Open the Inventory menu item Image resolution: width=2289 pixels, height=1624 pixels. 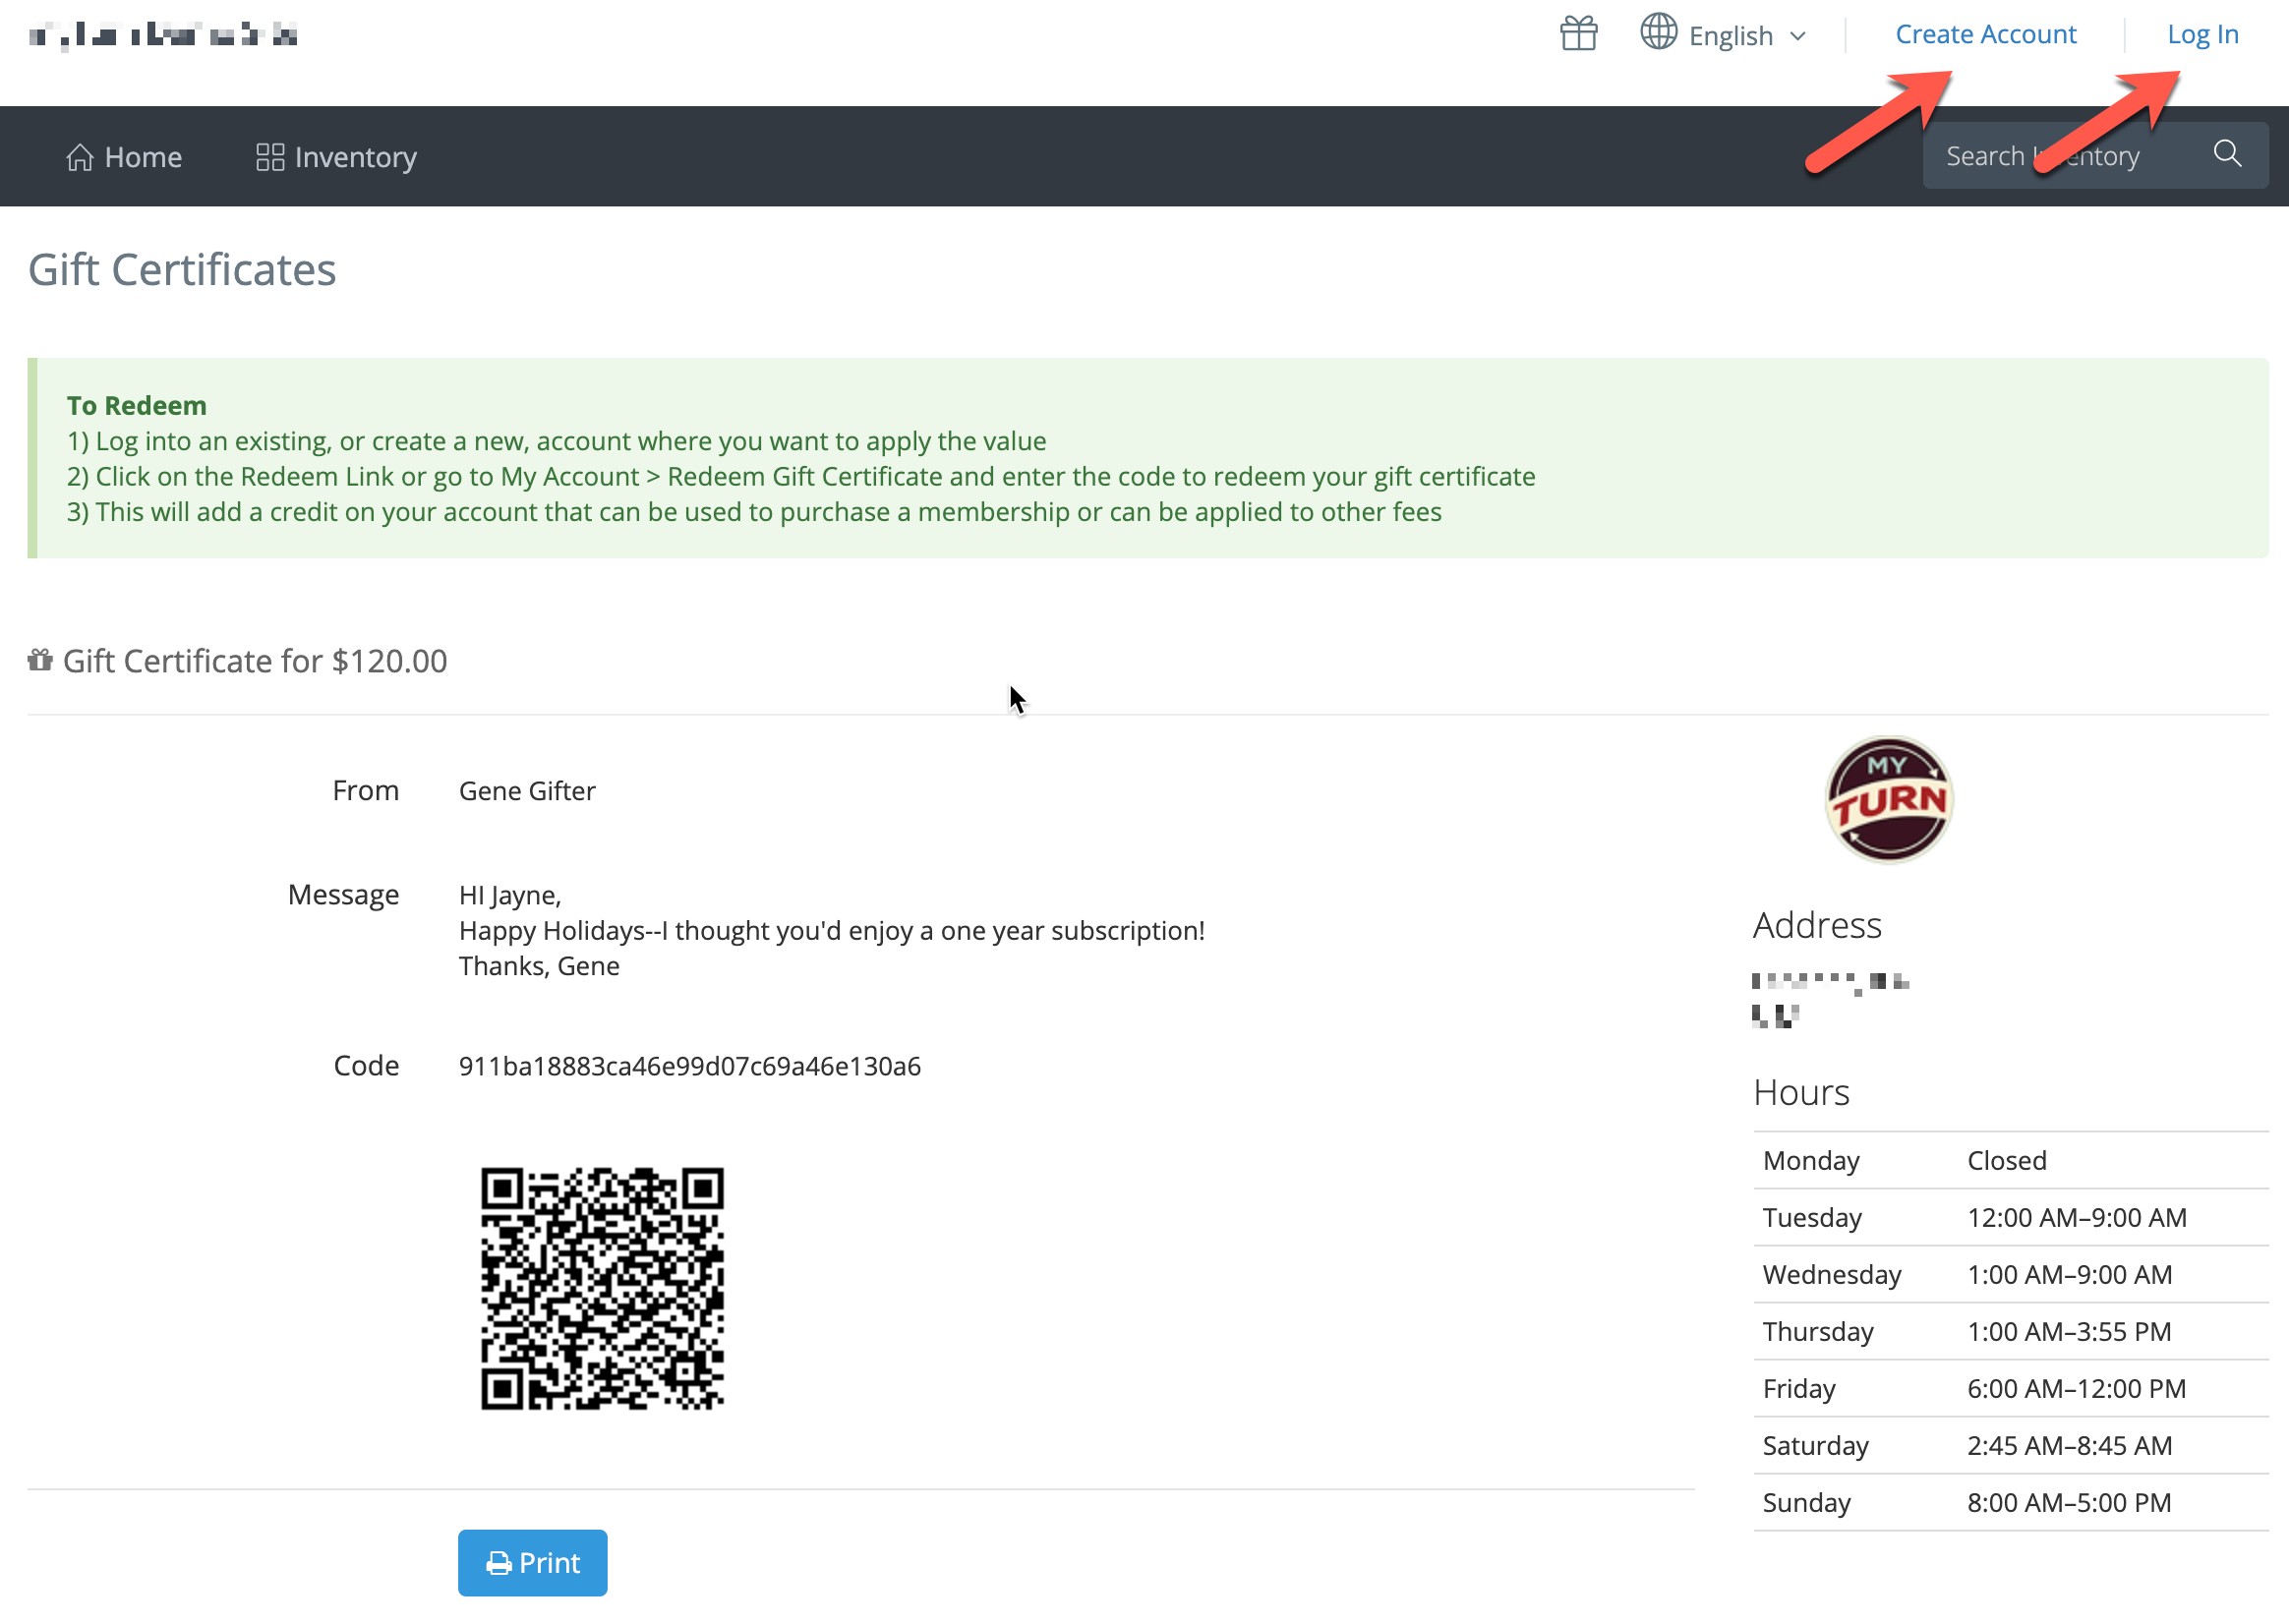click(x=336, y=157)
